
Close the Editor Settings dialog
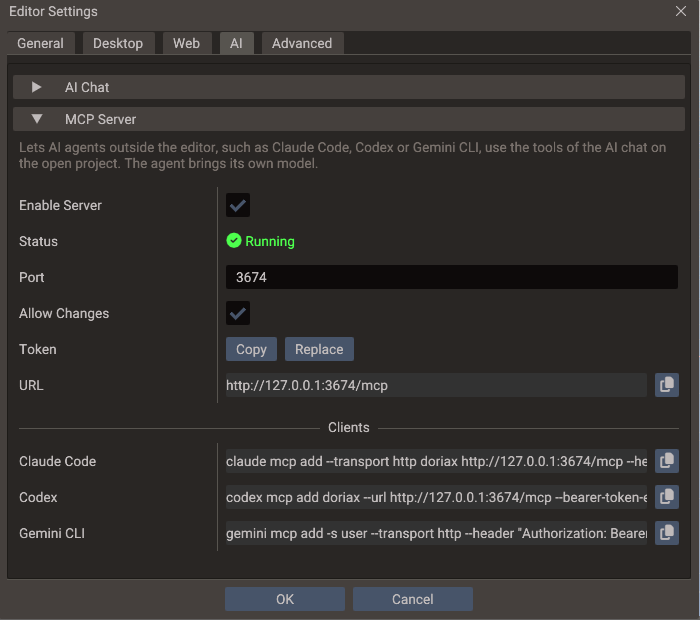(681, 11)
